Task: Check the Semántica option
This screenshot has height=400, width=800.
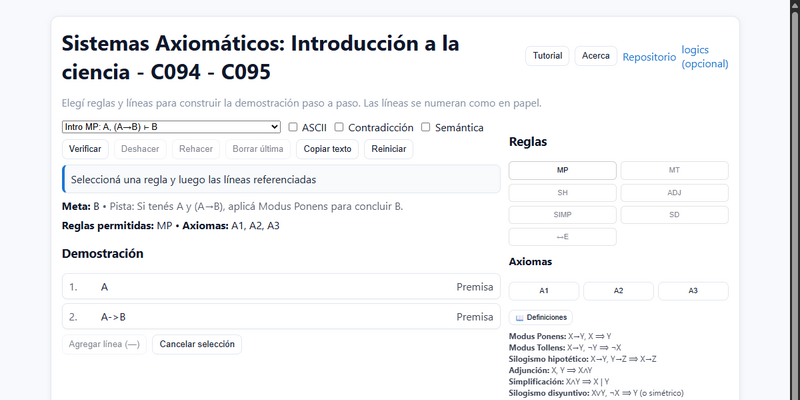Action: tap(426, 127)
